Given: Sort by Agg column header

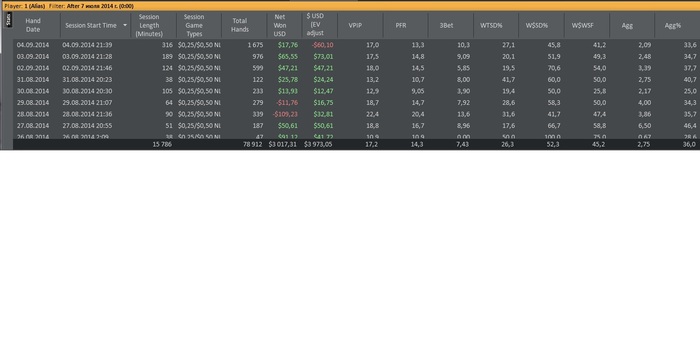Looking at the screenshot, I should (x=627, y=25).
